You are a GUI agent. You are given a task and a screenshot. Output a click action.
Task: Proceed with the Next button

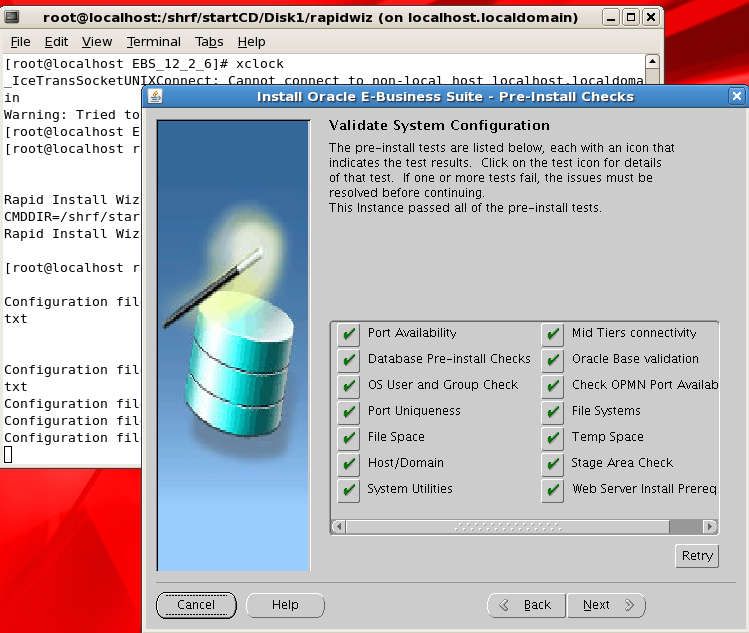[606, 605]
